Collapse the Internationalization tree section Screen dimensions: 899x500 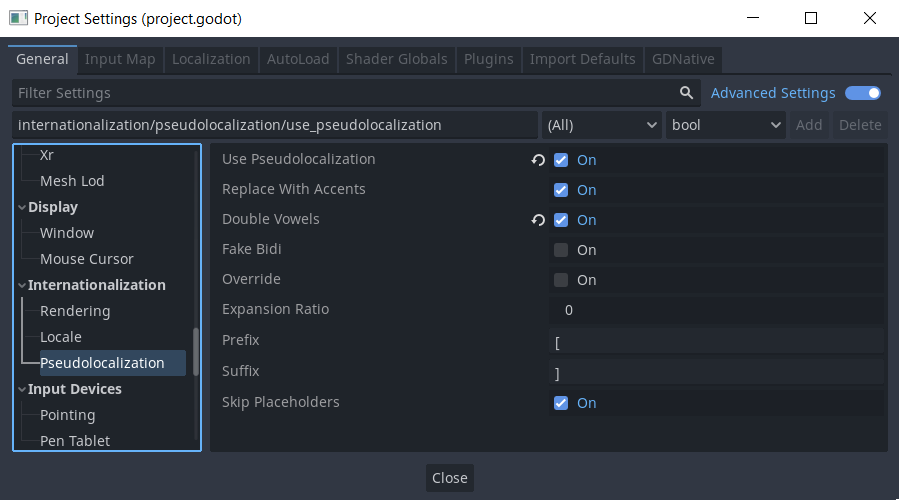click(22, 285)
